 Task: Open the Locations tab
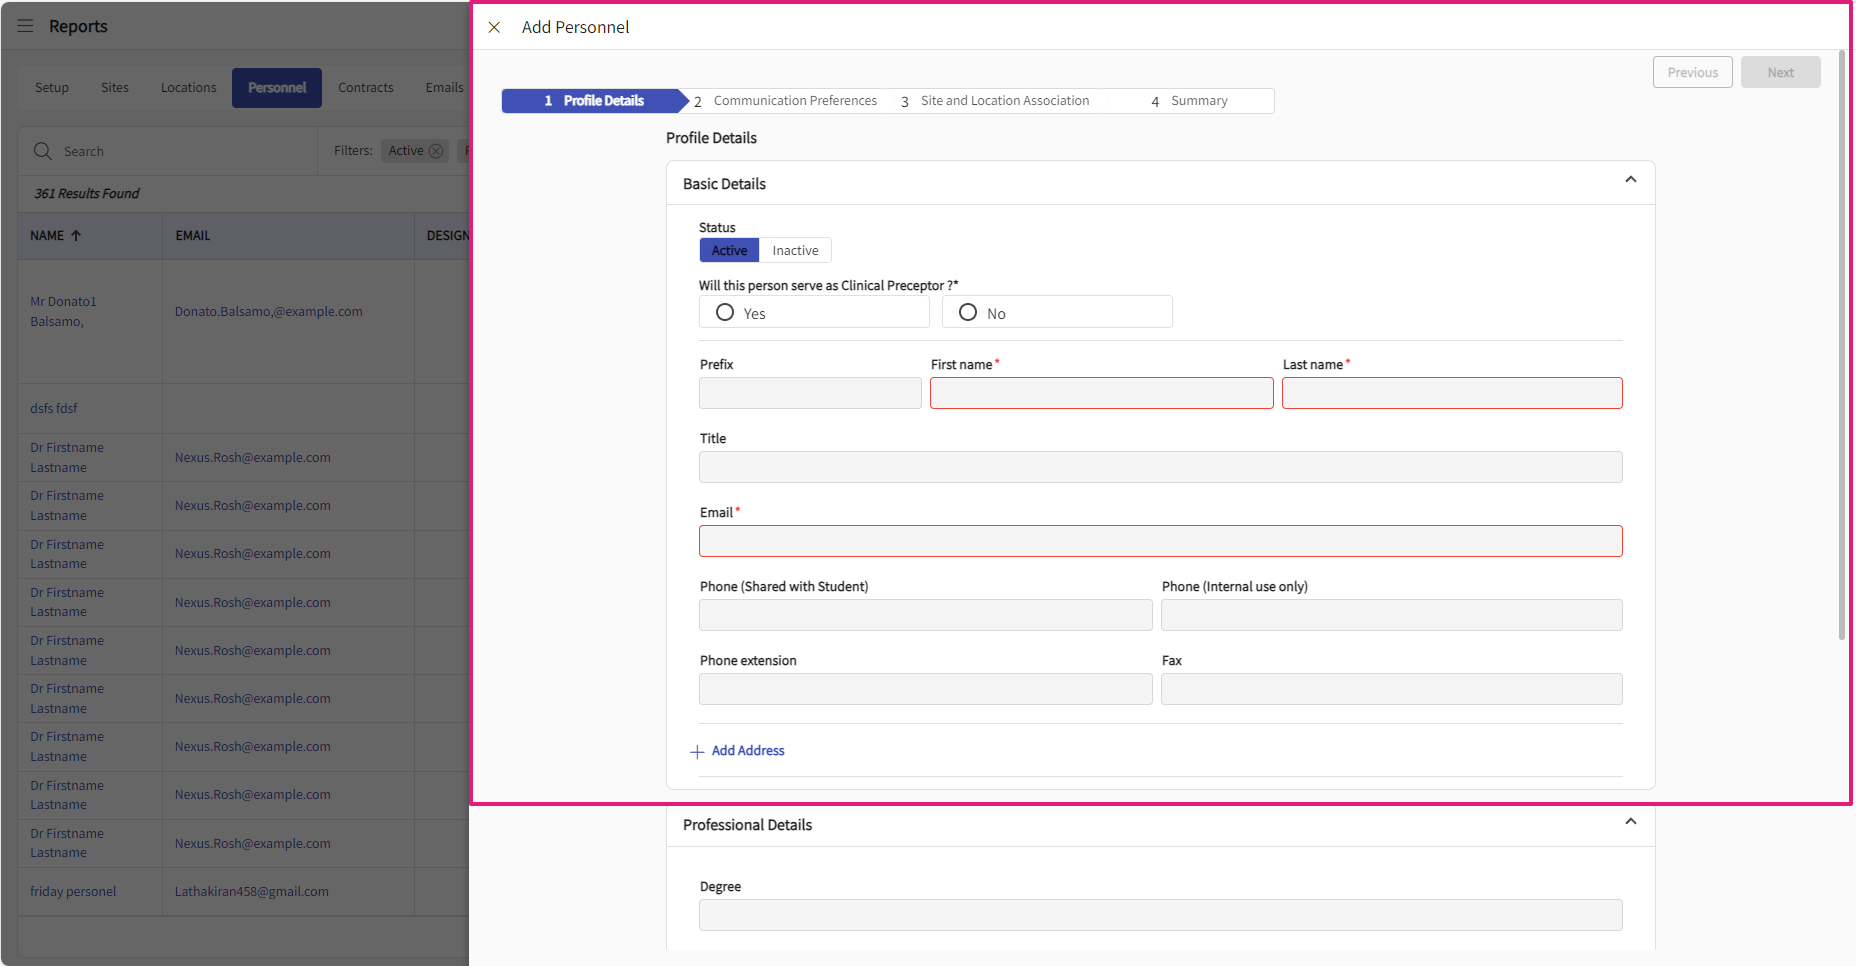(189, 88)
